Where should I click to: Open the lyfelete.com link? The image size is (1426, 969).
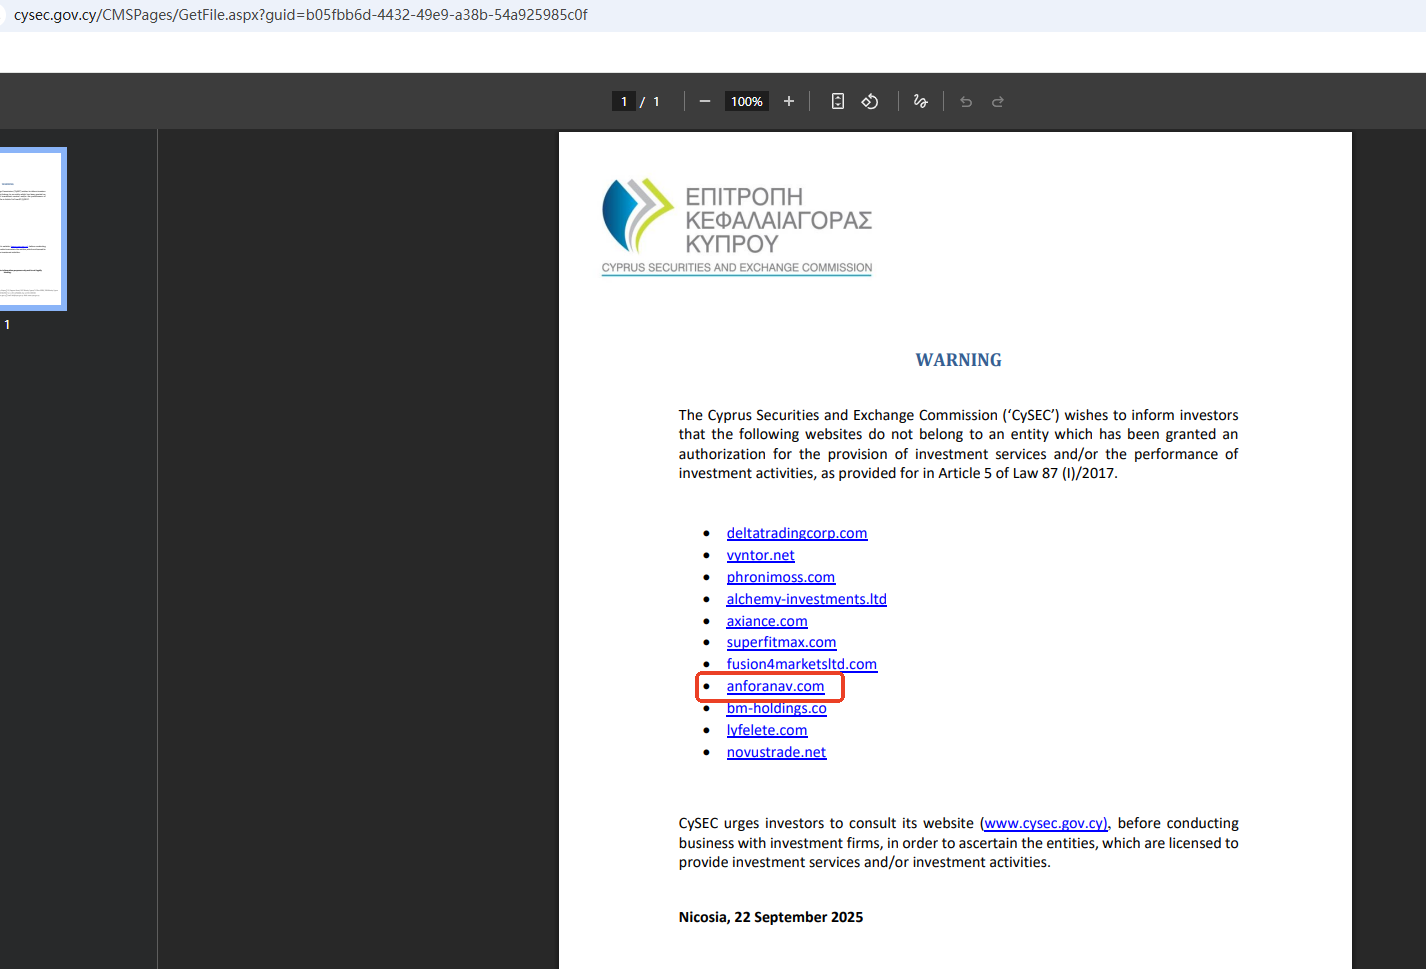tap(767, 730)
